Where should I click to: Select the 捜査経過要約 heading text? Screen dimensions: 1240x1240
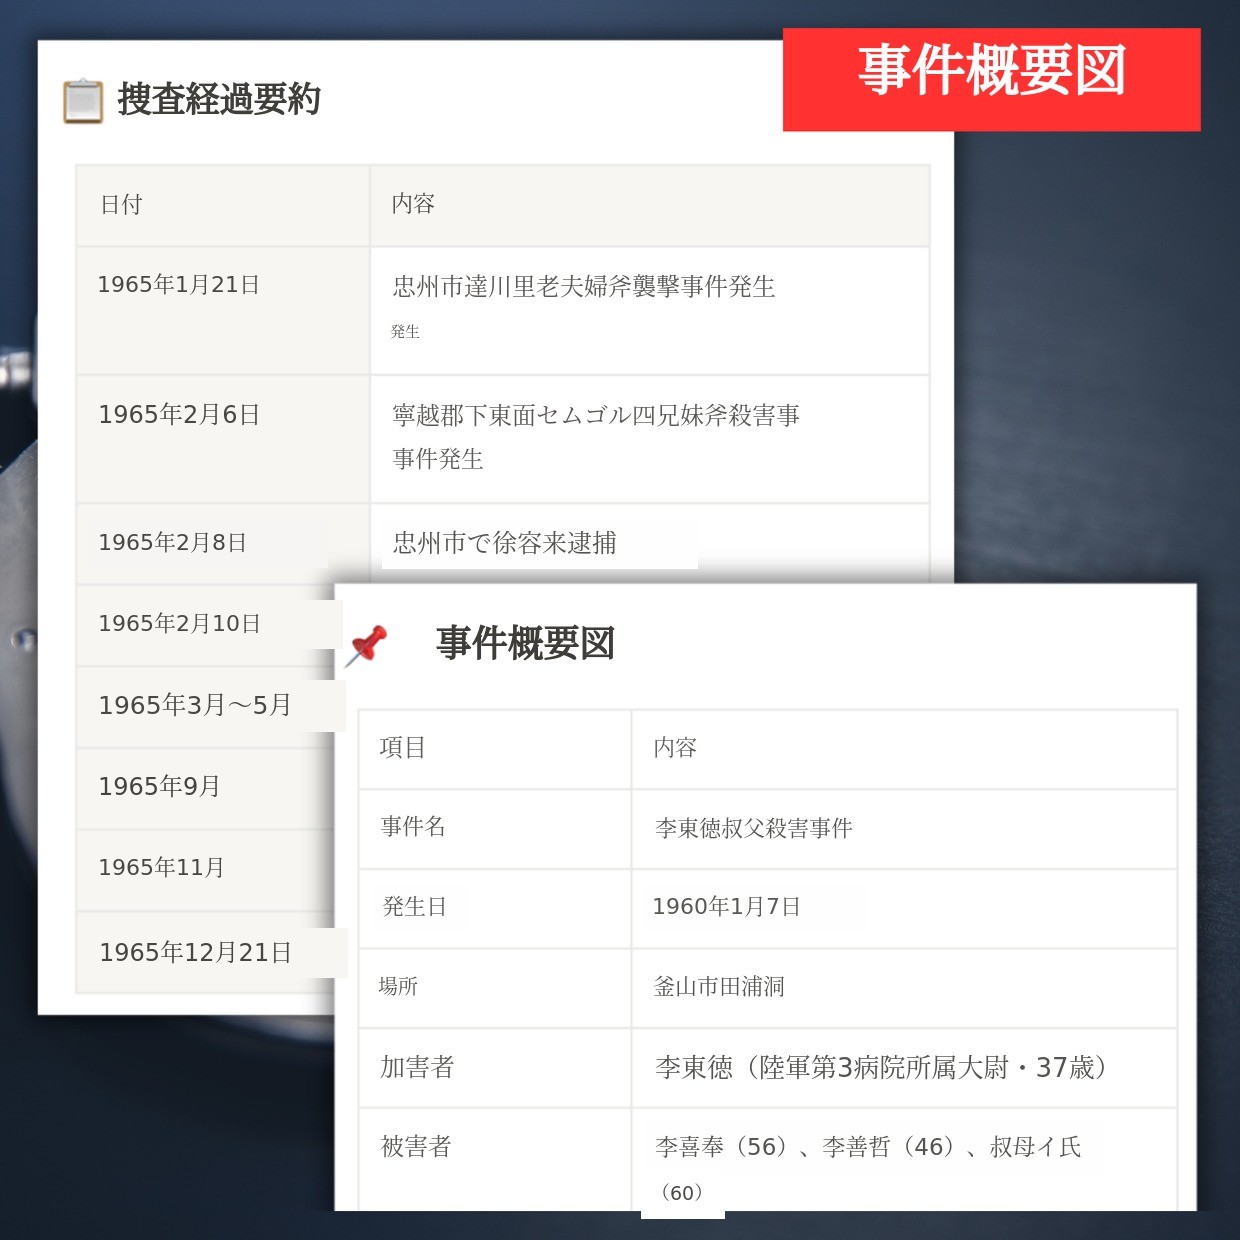point(219,100)
